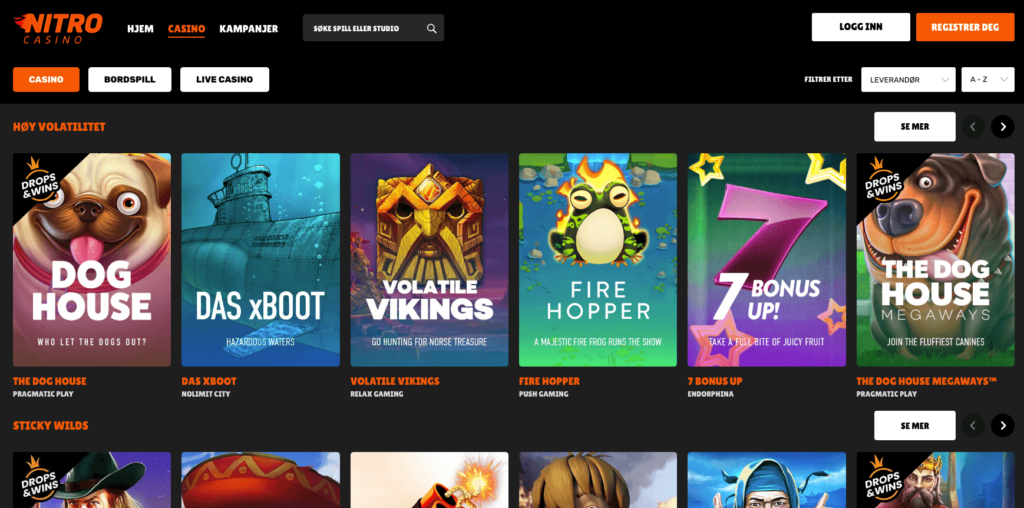Viewport: 1024px width, 508px height.
Task: Open the cowboy Sticky Wilds game thumbnail
Action: click(92, 480)
